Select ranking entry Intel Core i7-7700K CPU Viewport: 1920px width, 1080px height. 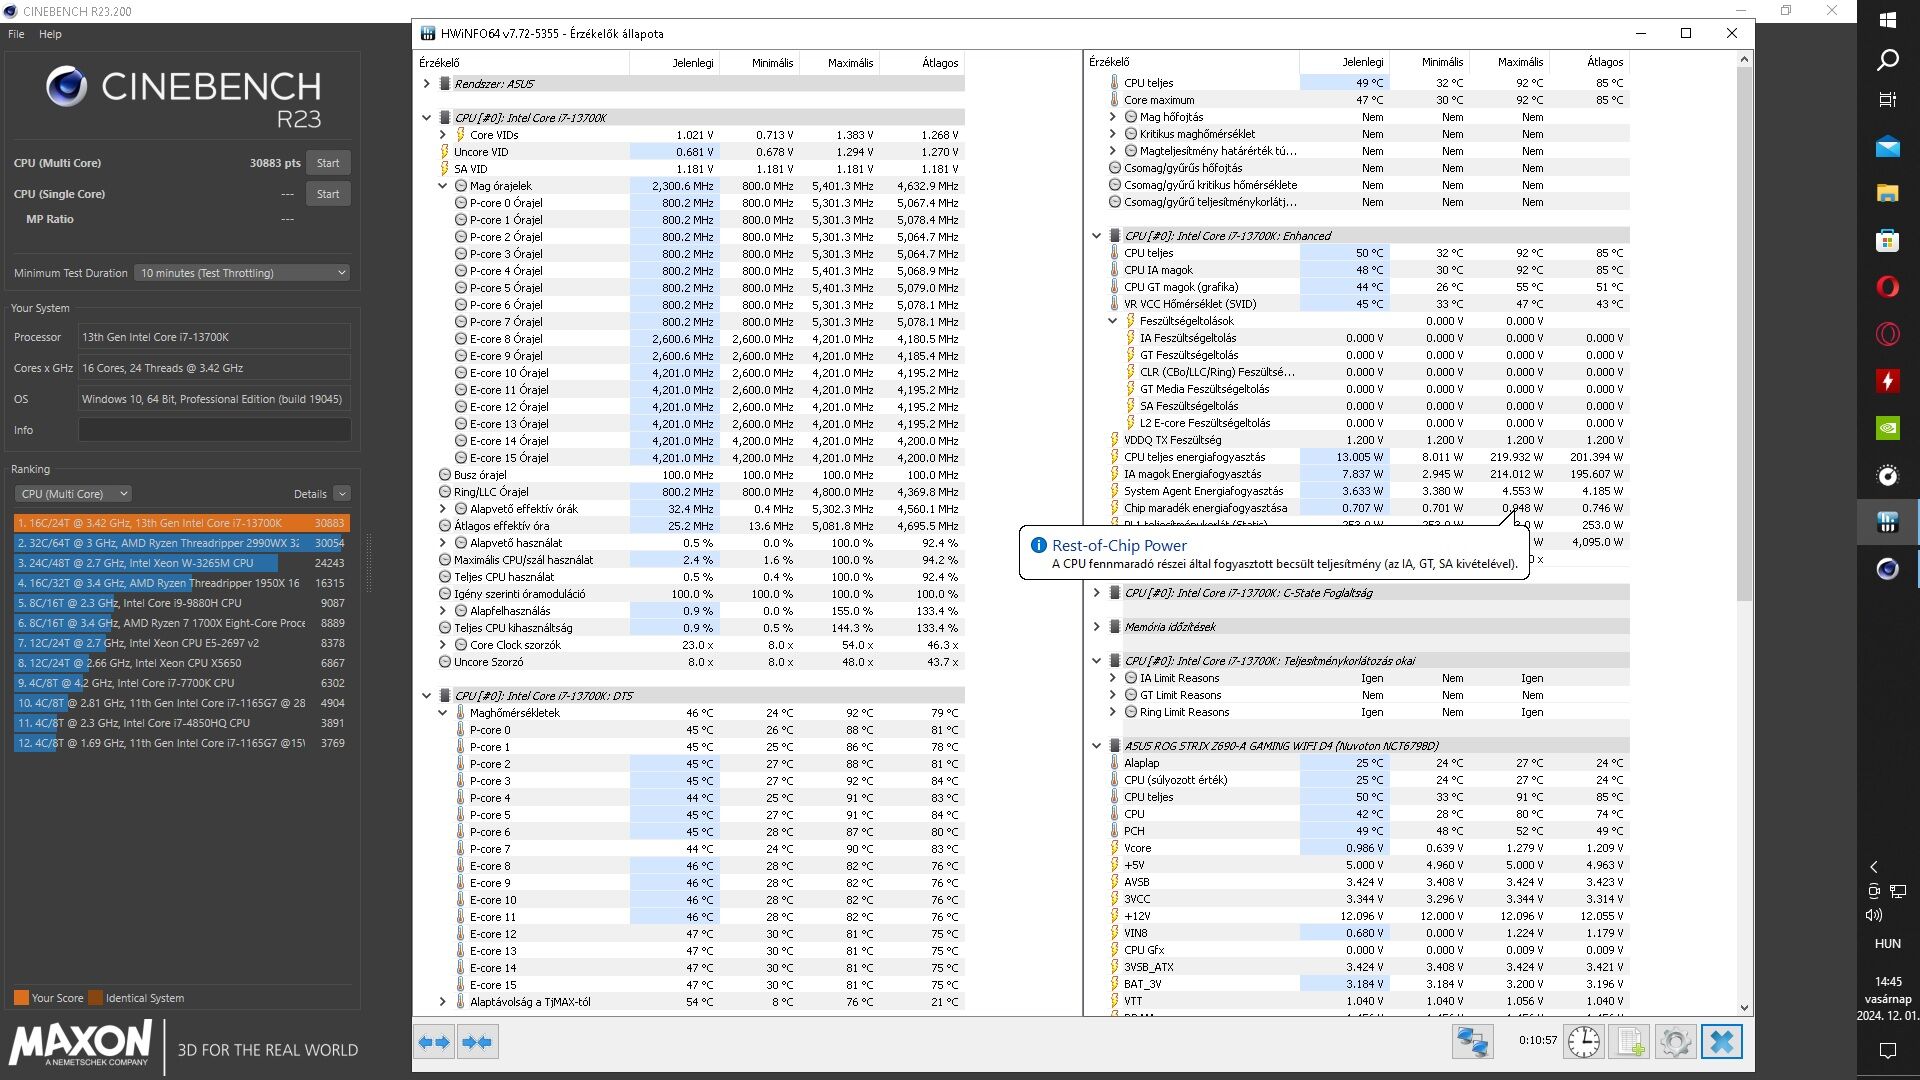tap(181, 683)
